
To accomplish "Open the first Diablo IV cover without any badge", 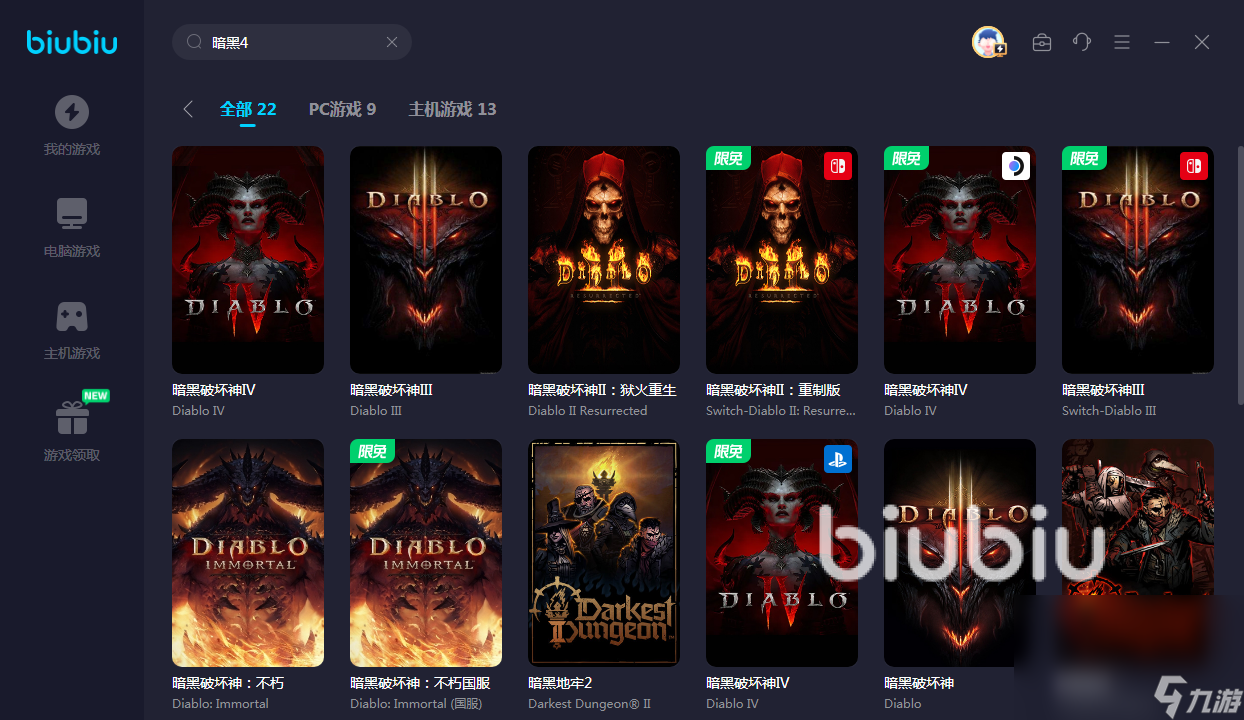I will [248, 260].
